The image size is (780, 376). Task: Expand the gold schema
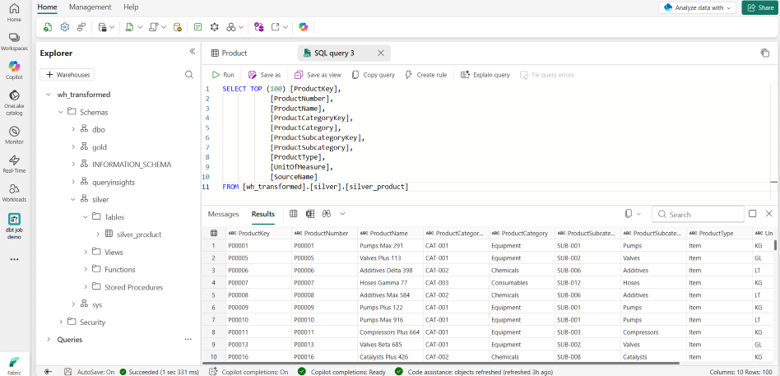[73, 147]
